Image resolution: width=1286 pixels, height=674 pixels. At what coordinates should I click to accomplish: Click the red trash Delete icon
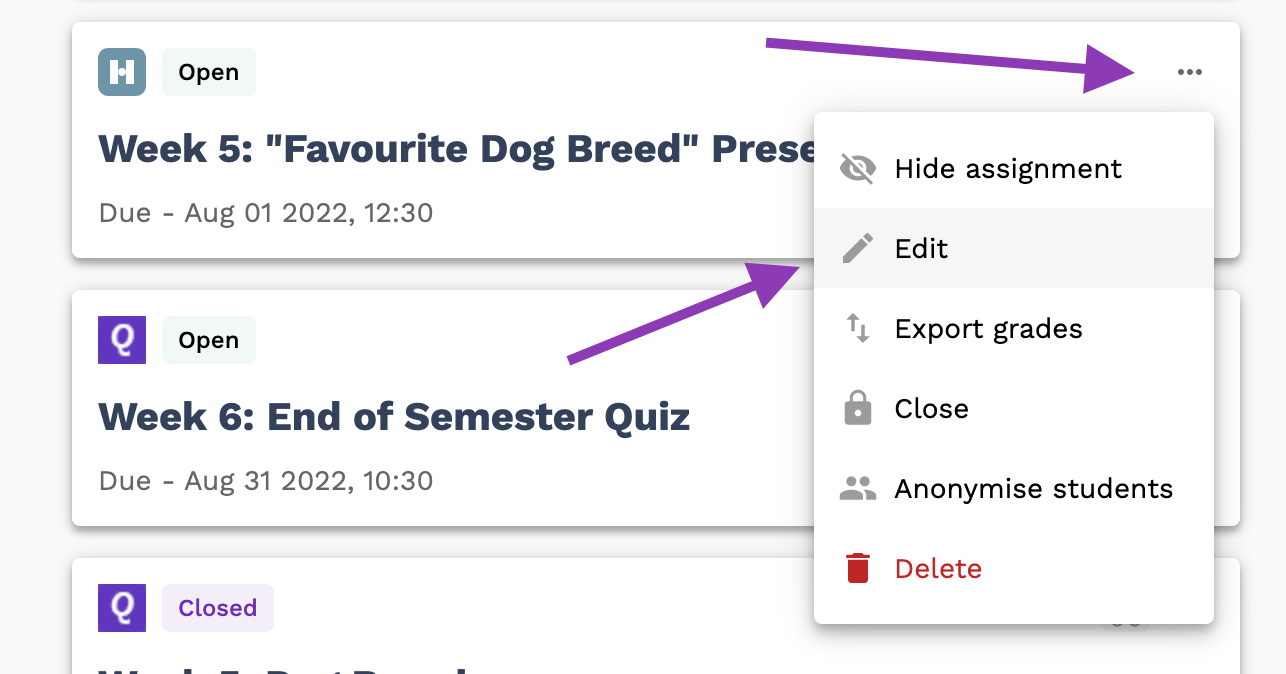[857, 568]
